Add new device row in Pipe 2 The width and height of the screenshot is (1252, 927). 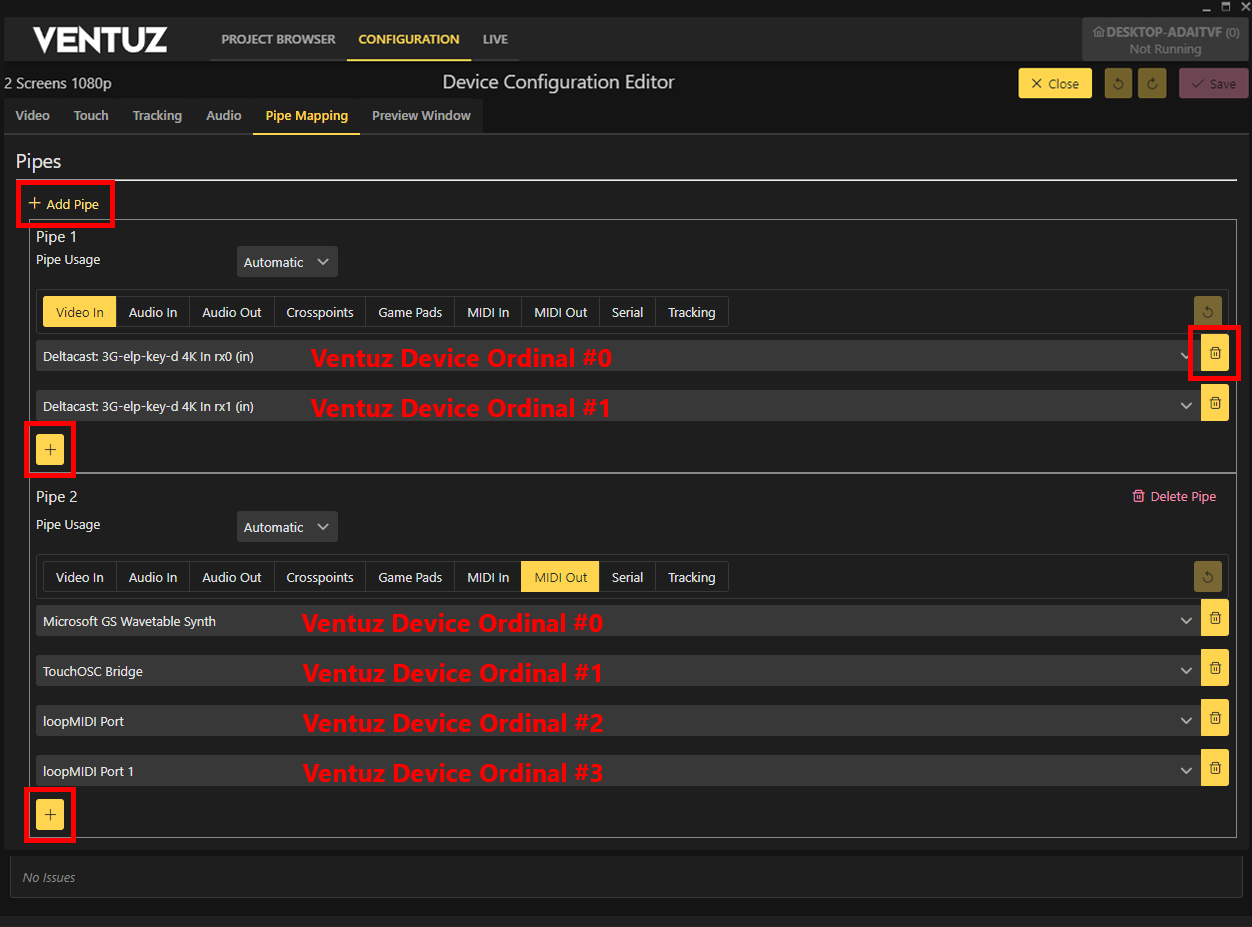pos(50,815)
